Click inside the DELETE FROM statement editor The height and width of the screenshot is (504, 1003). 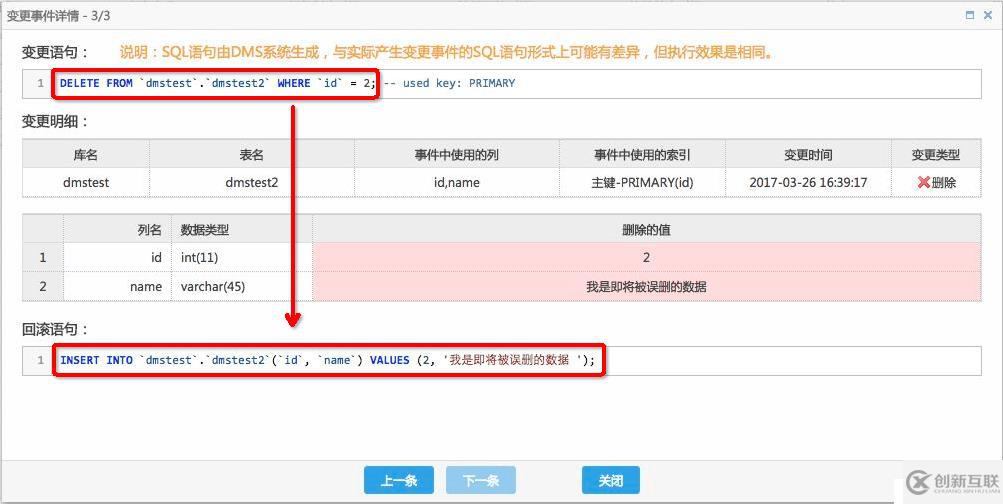point(502,84)
